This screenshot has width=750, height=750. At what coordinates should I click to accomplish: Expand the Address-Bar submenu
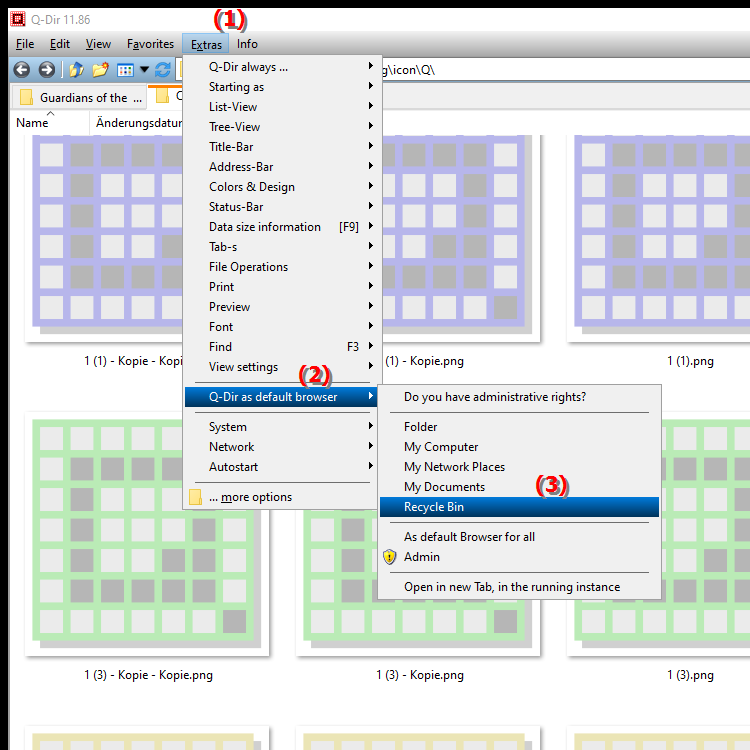pos(281,167)
